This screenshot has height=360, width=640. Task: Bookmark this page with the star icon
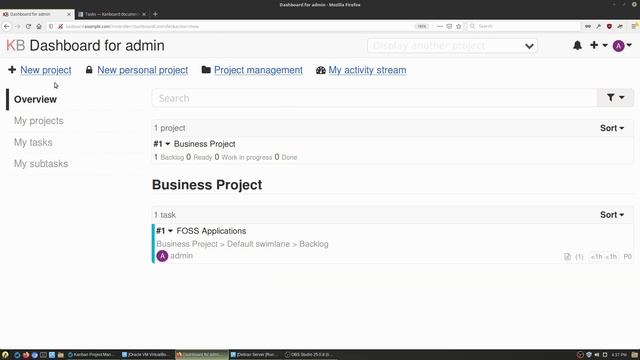click(x=459, y=27)
